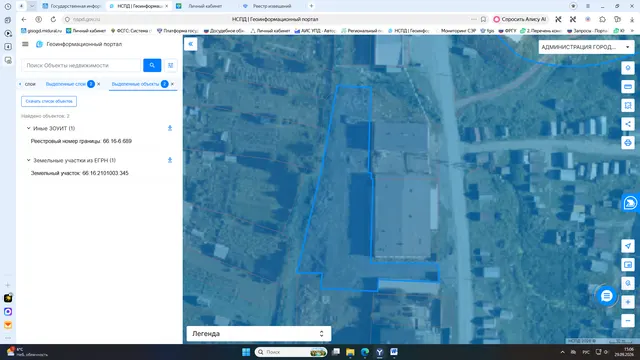The height and width of the screenshot is (360, 640).
Task: Open the map measure ruler tool
Action: pos(628,87)
